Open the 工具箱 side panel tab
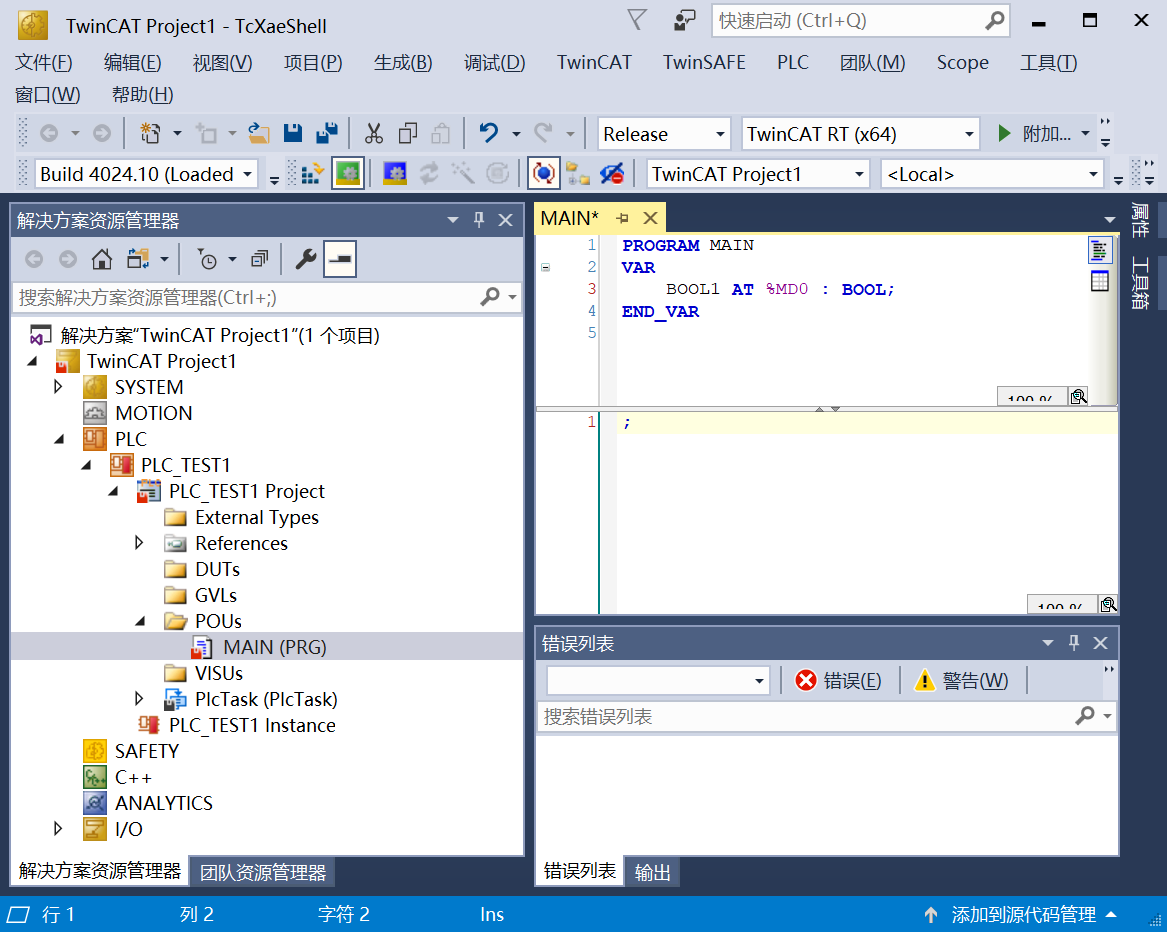The height and width of the screenshot is (932, 1167). [x=1140, y=283]
